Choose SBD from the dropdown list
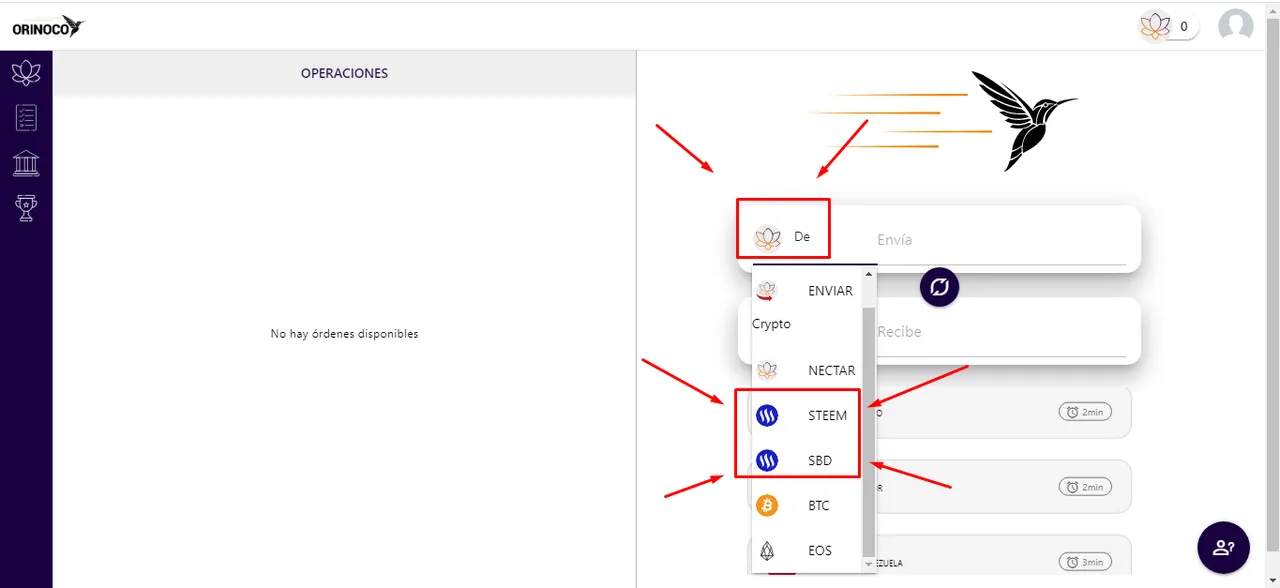The height and width of the screenshot is (588, 1280). 807,461
